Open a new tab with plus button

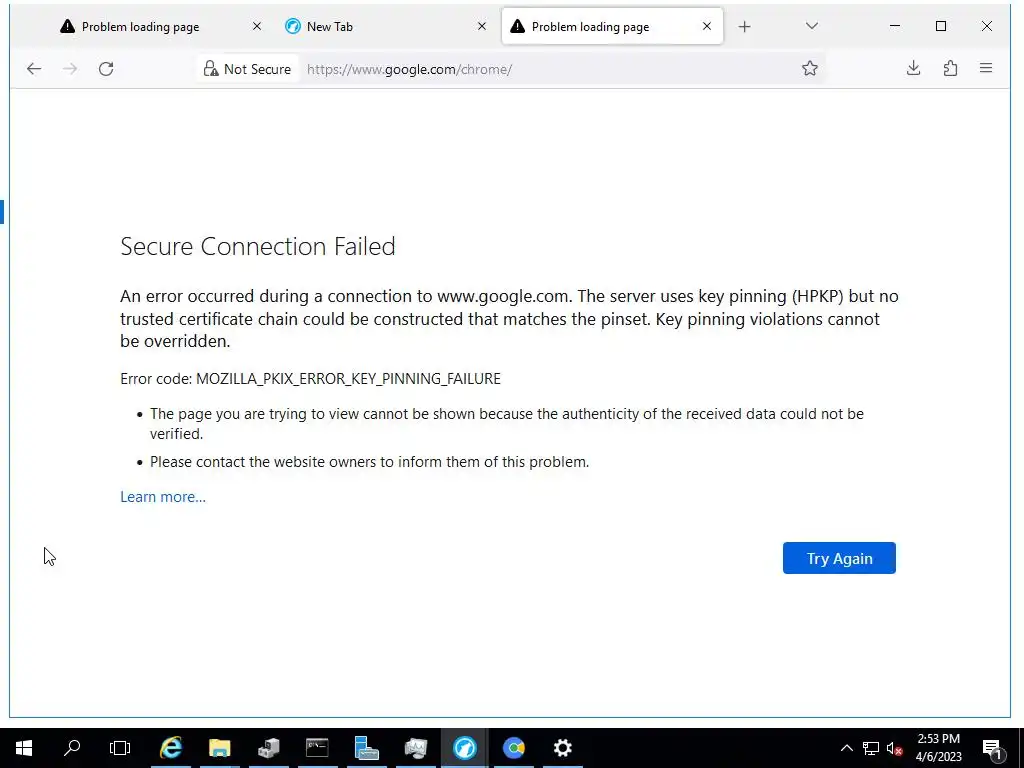[x=744, y=27]
